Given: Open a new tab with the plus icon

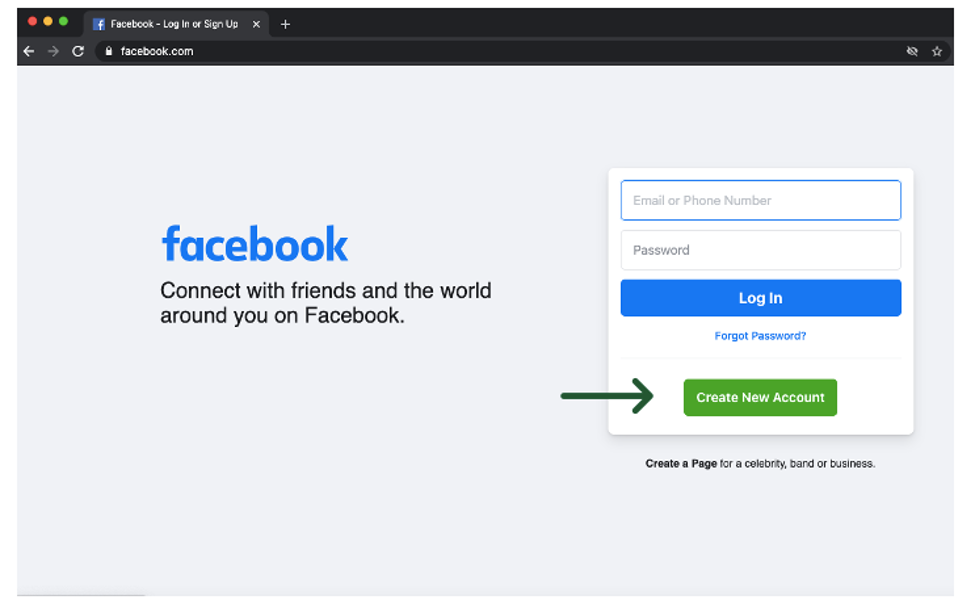Looking at the screenshot, I should click(x=285, y=24).
